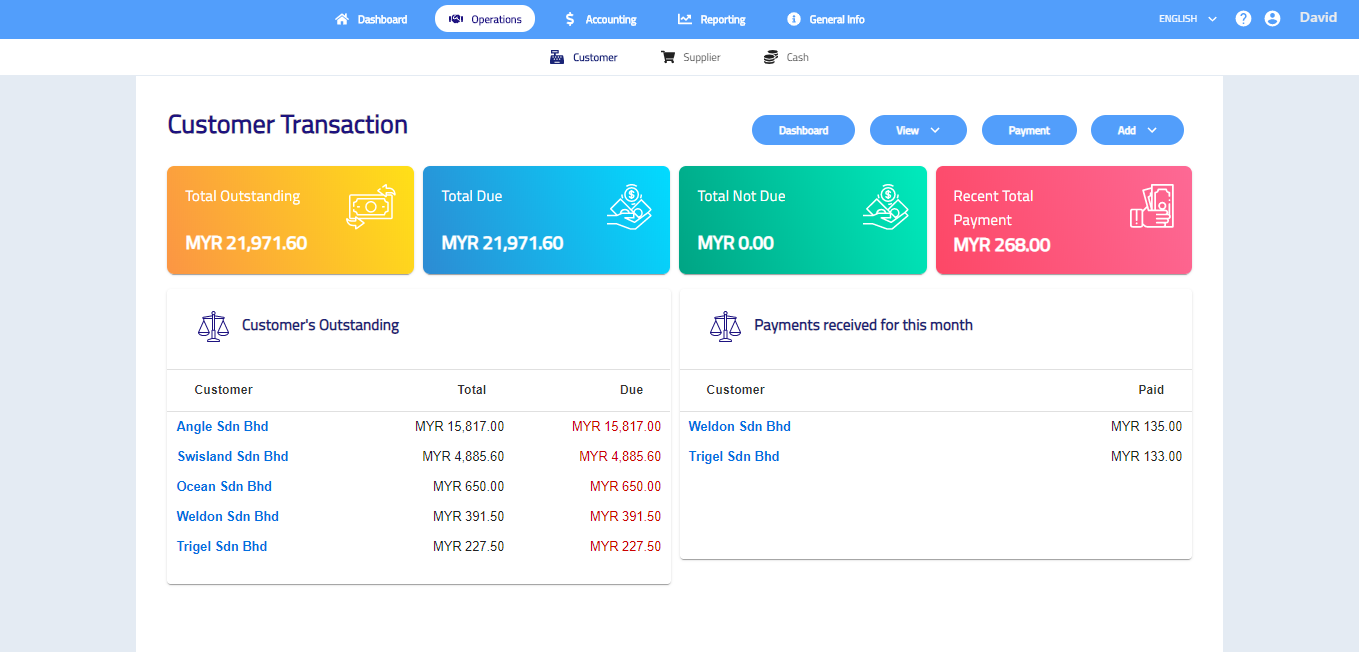Click the Total Not Due hand-coin icon
The height and width of the screenshot is (652, 1359).
pyautogui.click(x=885, y=205)
